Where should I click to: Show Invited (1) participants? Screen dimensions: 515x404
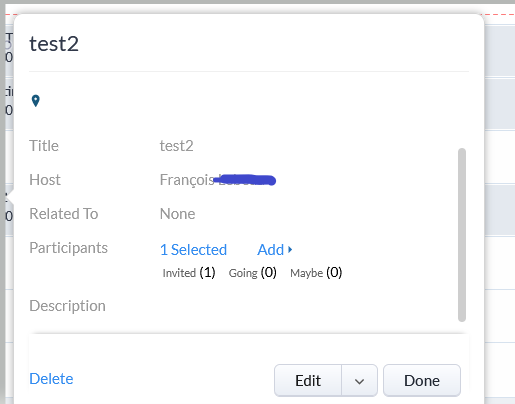click(x=189, y=273)
